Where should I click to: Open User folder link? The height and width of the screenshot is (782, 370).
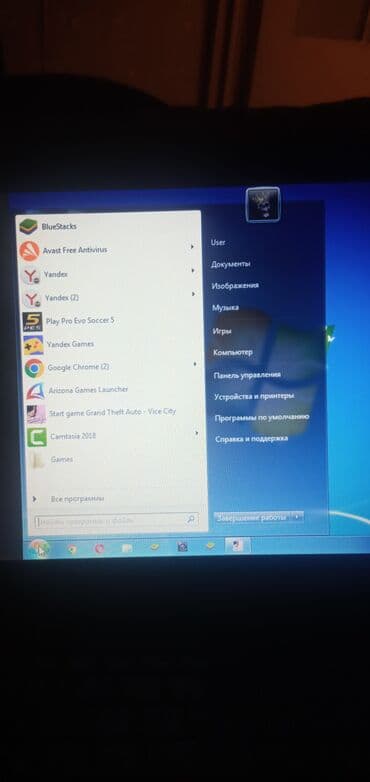pos(218,242)
